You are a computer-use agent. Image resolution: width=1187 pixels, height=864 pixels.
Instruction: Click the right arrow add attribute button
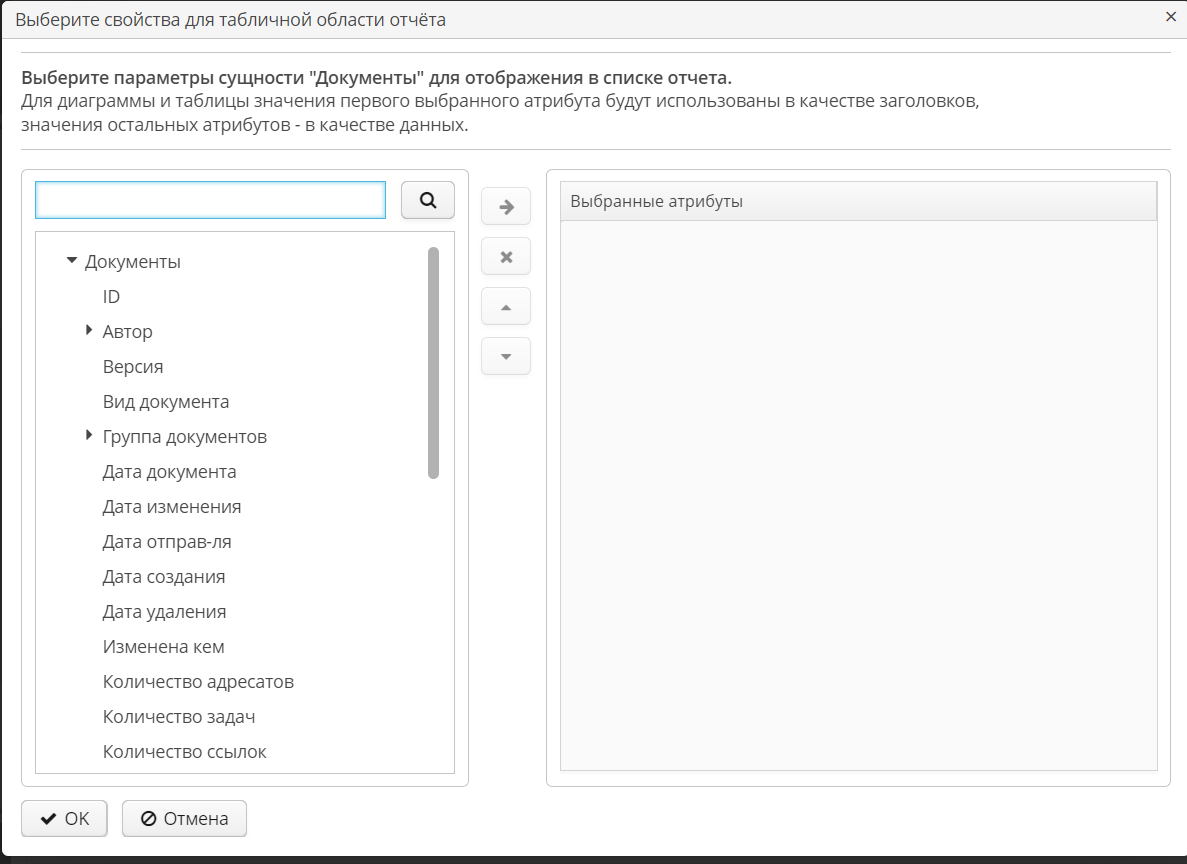pyautogui.click(x=506, y=207)
